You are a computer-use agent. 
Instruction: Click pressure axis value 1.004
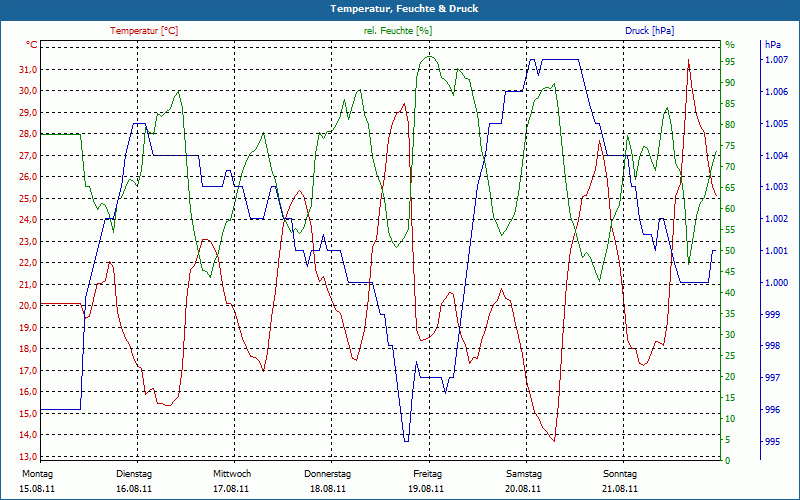[x=777, y=155]
